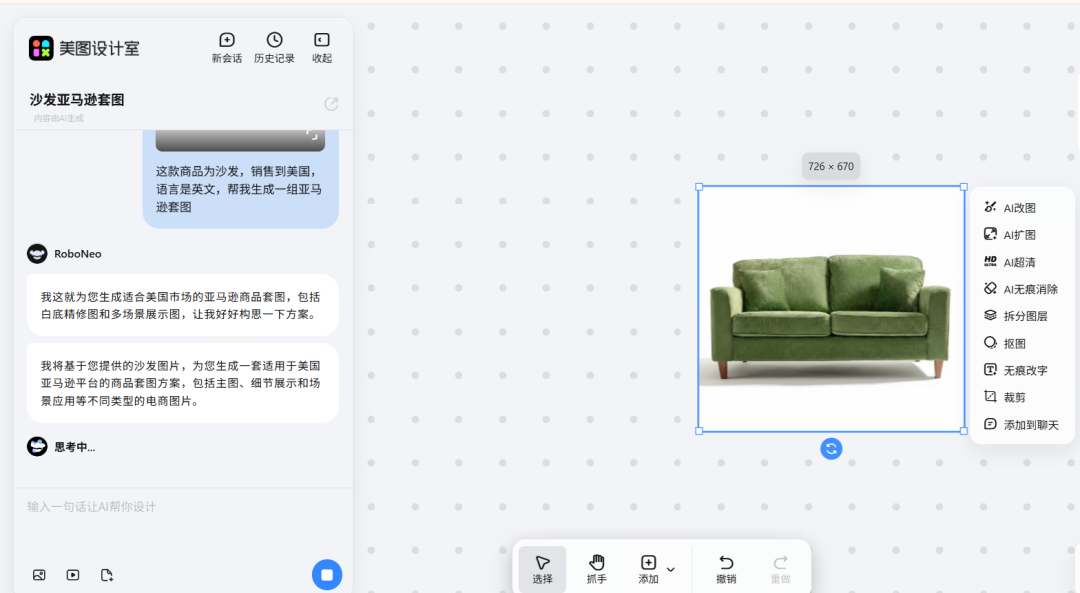Viewport: 1080px width, 593px height.
Task: Click the image upload icon
Action: point(38,575)
